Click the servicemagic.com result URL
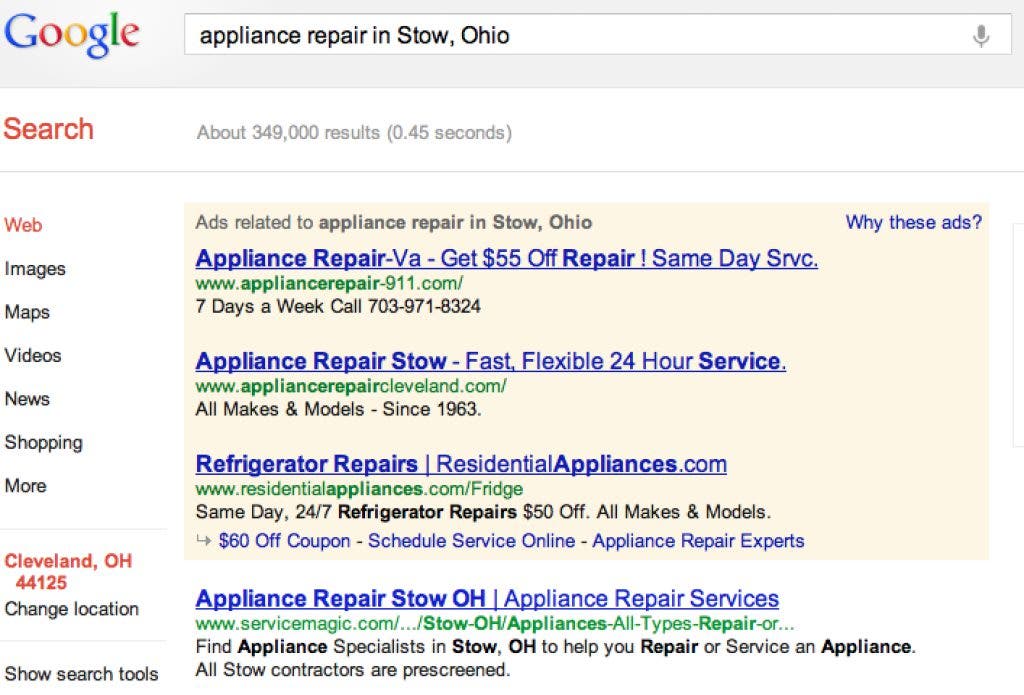This screenshot has height=695, width=1024. [x=495, y=623]
